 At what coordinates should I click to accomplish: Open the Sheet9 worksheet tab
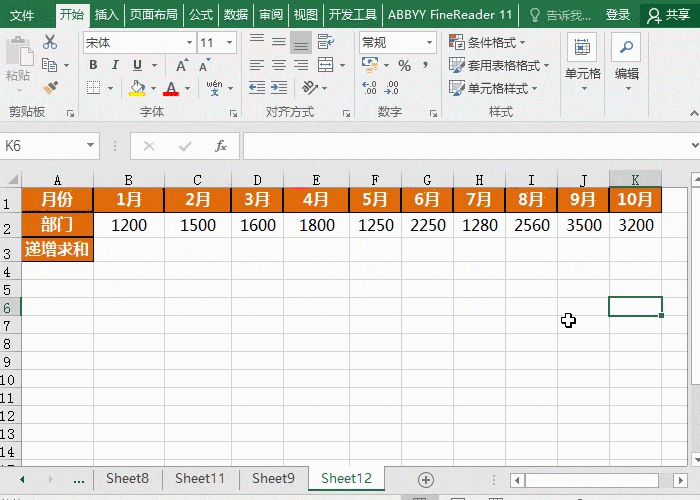273,479
